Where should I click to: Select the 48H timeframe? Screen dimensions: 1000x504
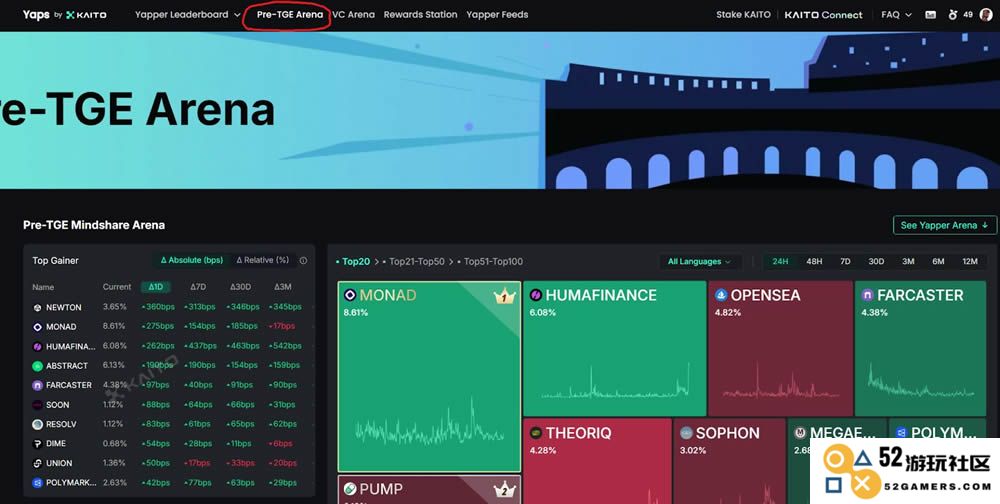click(x=814, y=262)
